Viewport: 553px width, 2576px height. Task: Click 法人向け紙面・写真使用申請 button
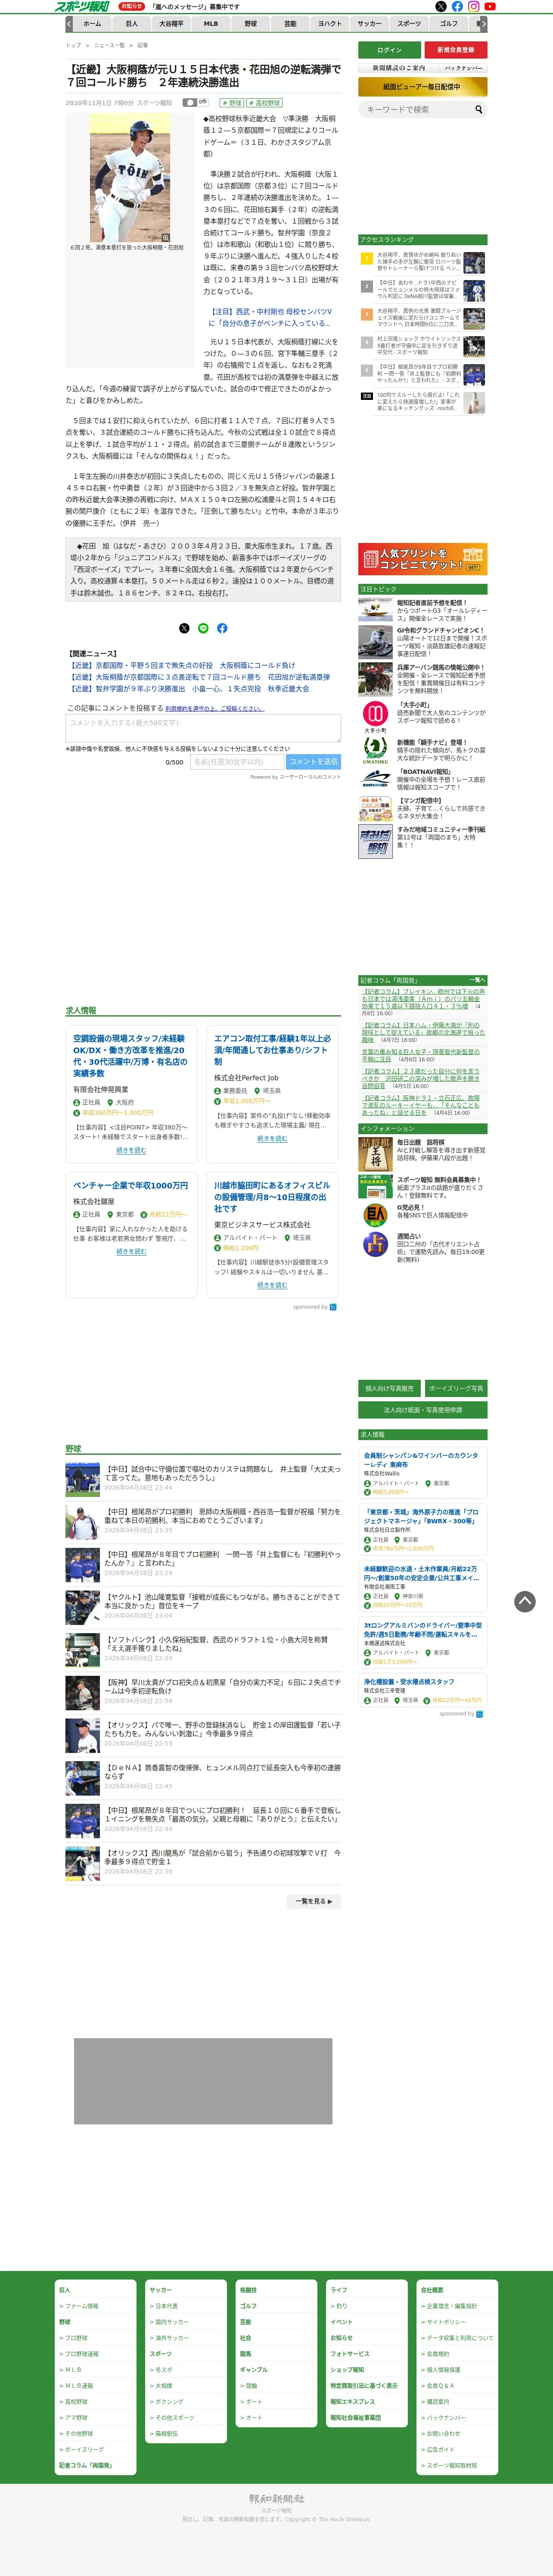422,1410
